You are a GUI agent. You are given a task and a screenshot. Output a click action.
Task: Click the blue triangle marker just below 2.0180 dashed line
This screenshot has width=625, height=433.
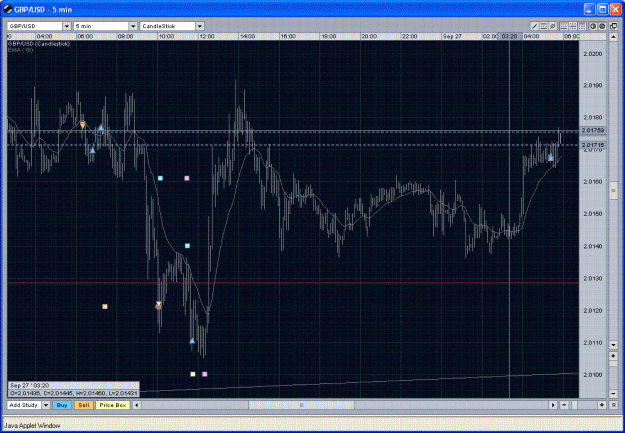(x=101, y=128)
